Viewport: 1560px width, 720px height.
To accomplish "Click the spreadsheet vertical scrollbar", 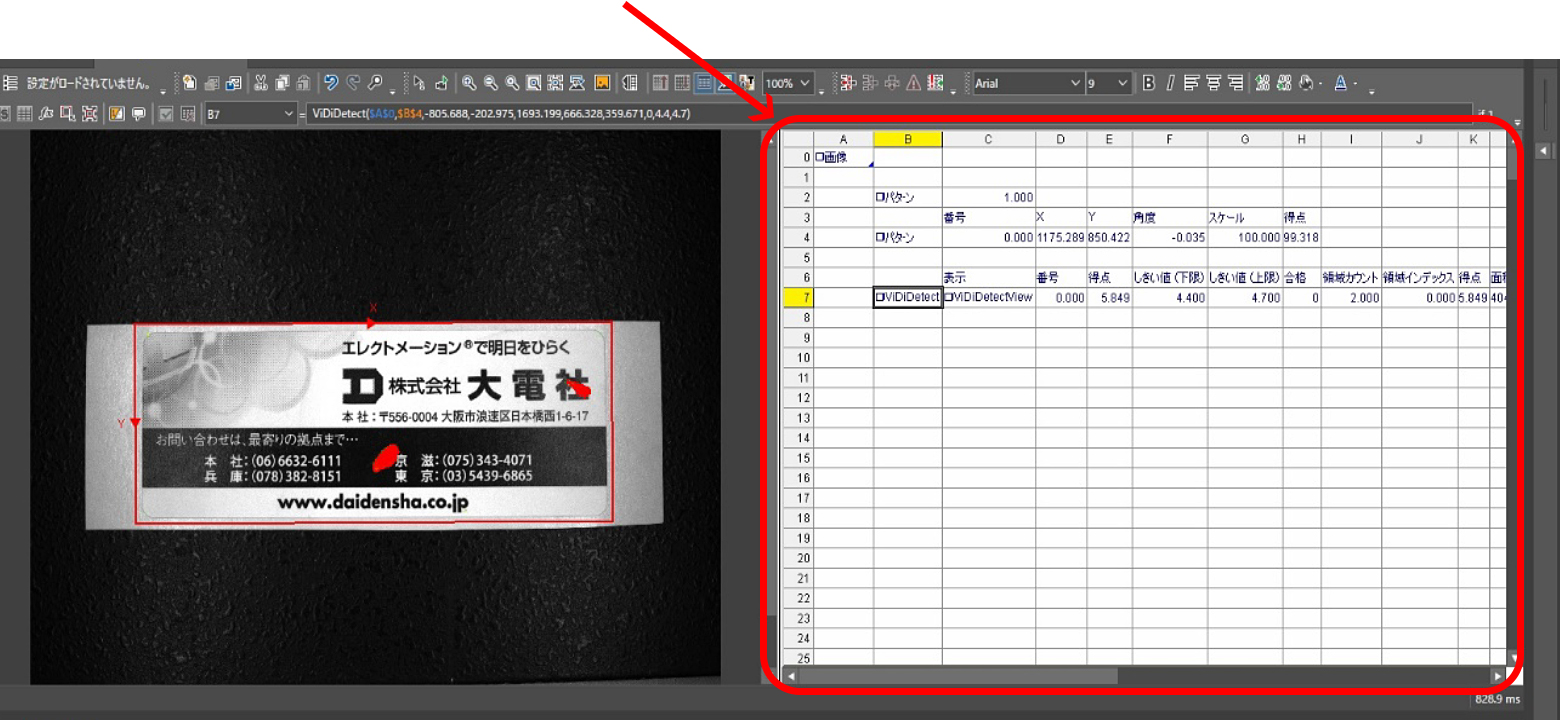I will [1512, 400].
